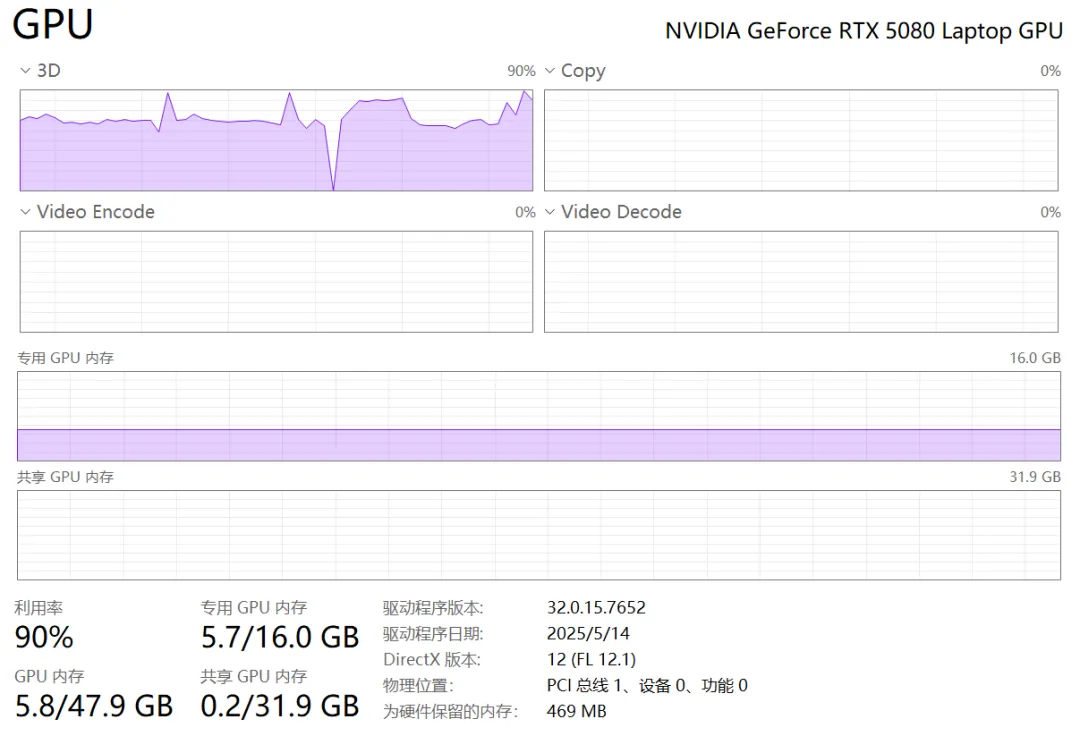Click the shared GPU memory (共享 GPU 内存) graph

pyautogui.click(x=538, y=535)
